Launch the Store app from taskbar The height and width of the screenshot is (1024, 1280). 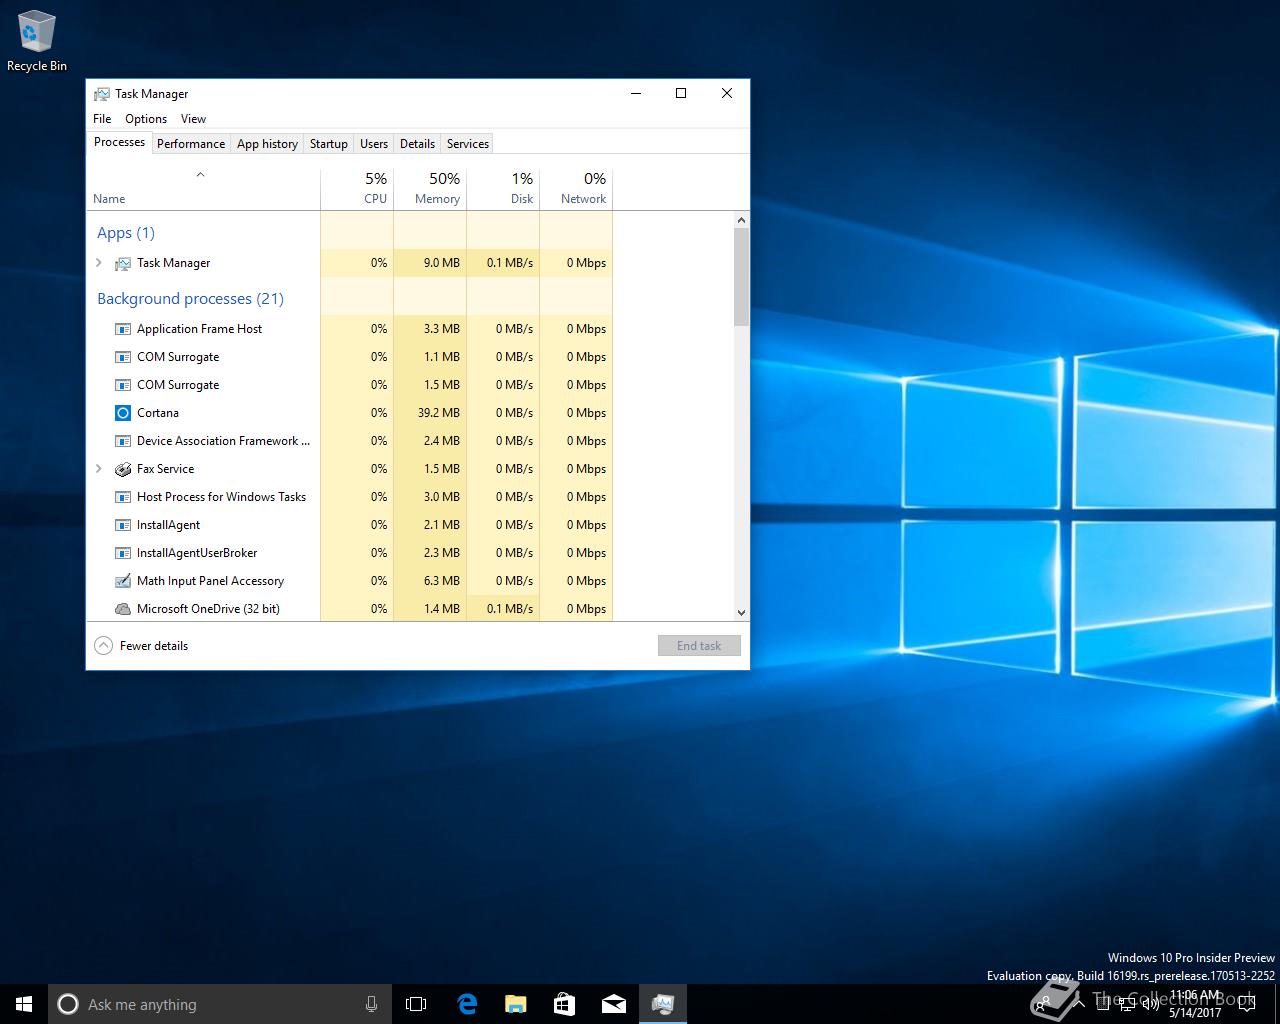point(564,1004)
